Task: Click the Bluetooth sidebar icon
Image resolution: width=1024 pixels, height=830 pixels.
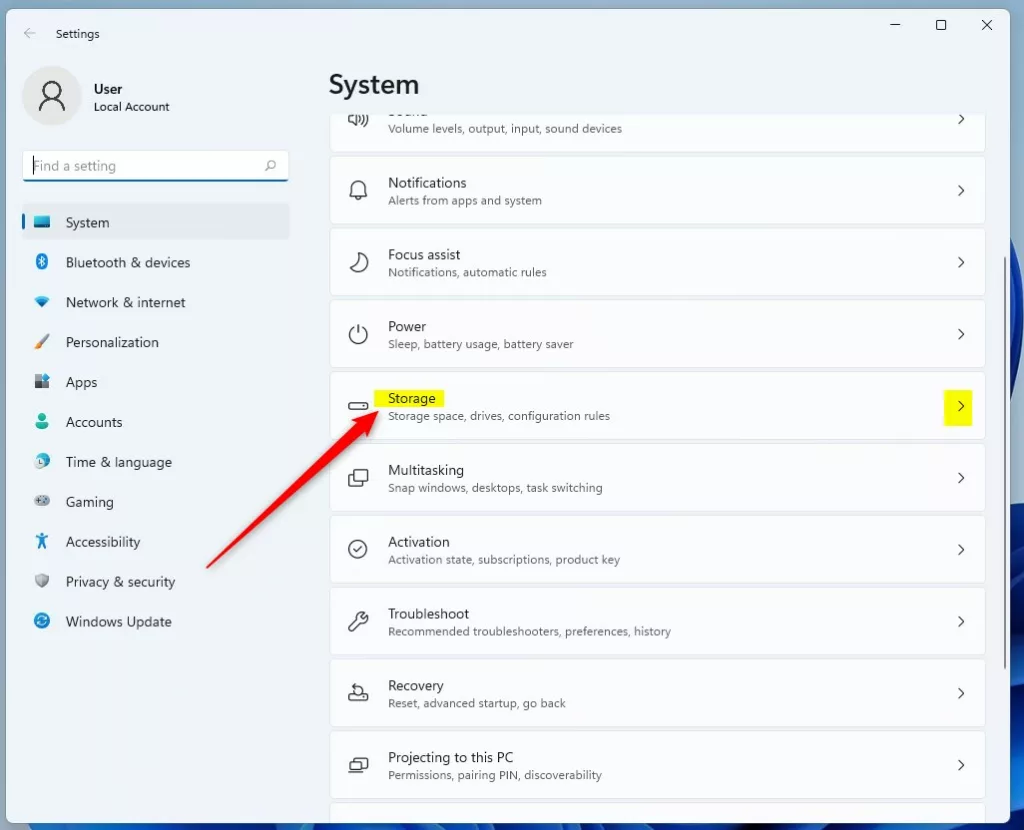Action: [42, 262]
